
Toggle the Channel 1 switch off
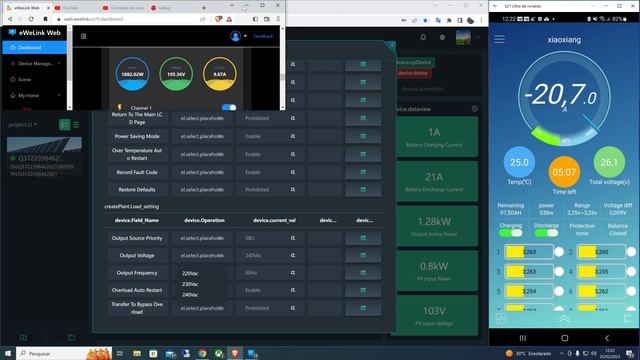click(x=229, y=107)
